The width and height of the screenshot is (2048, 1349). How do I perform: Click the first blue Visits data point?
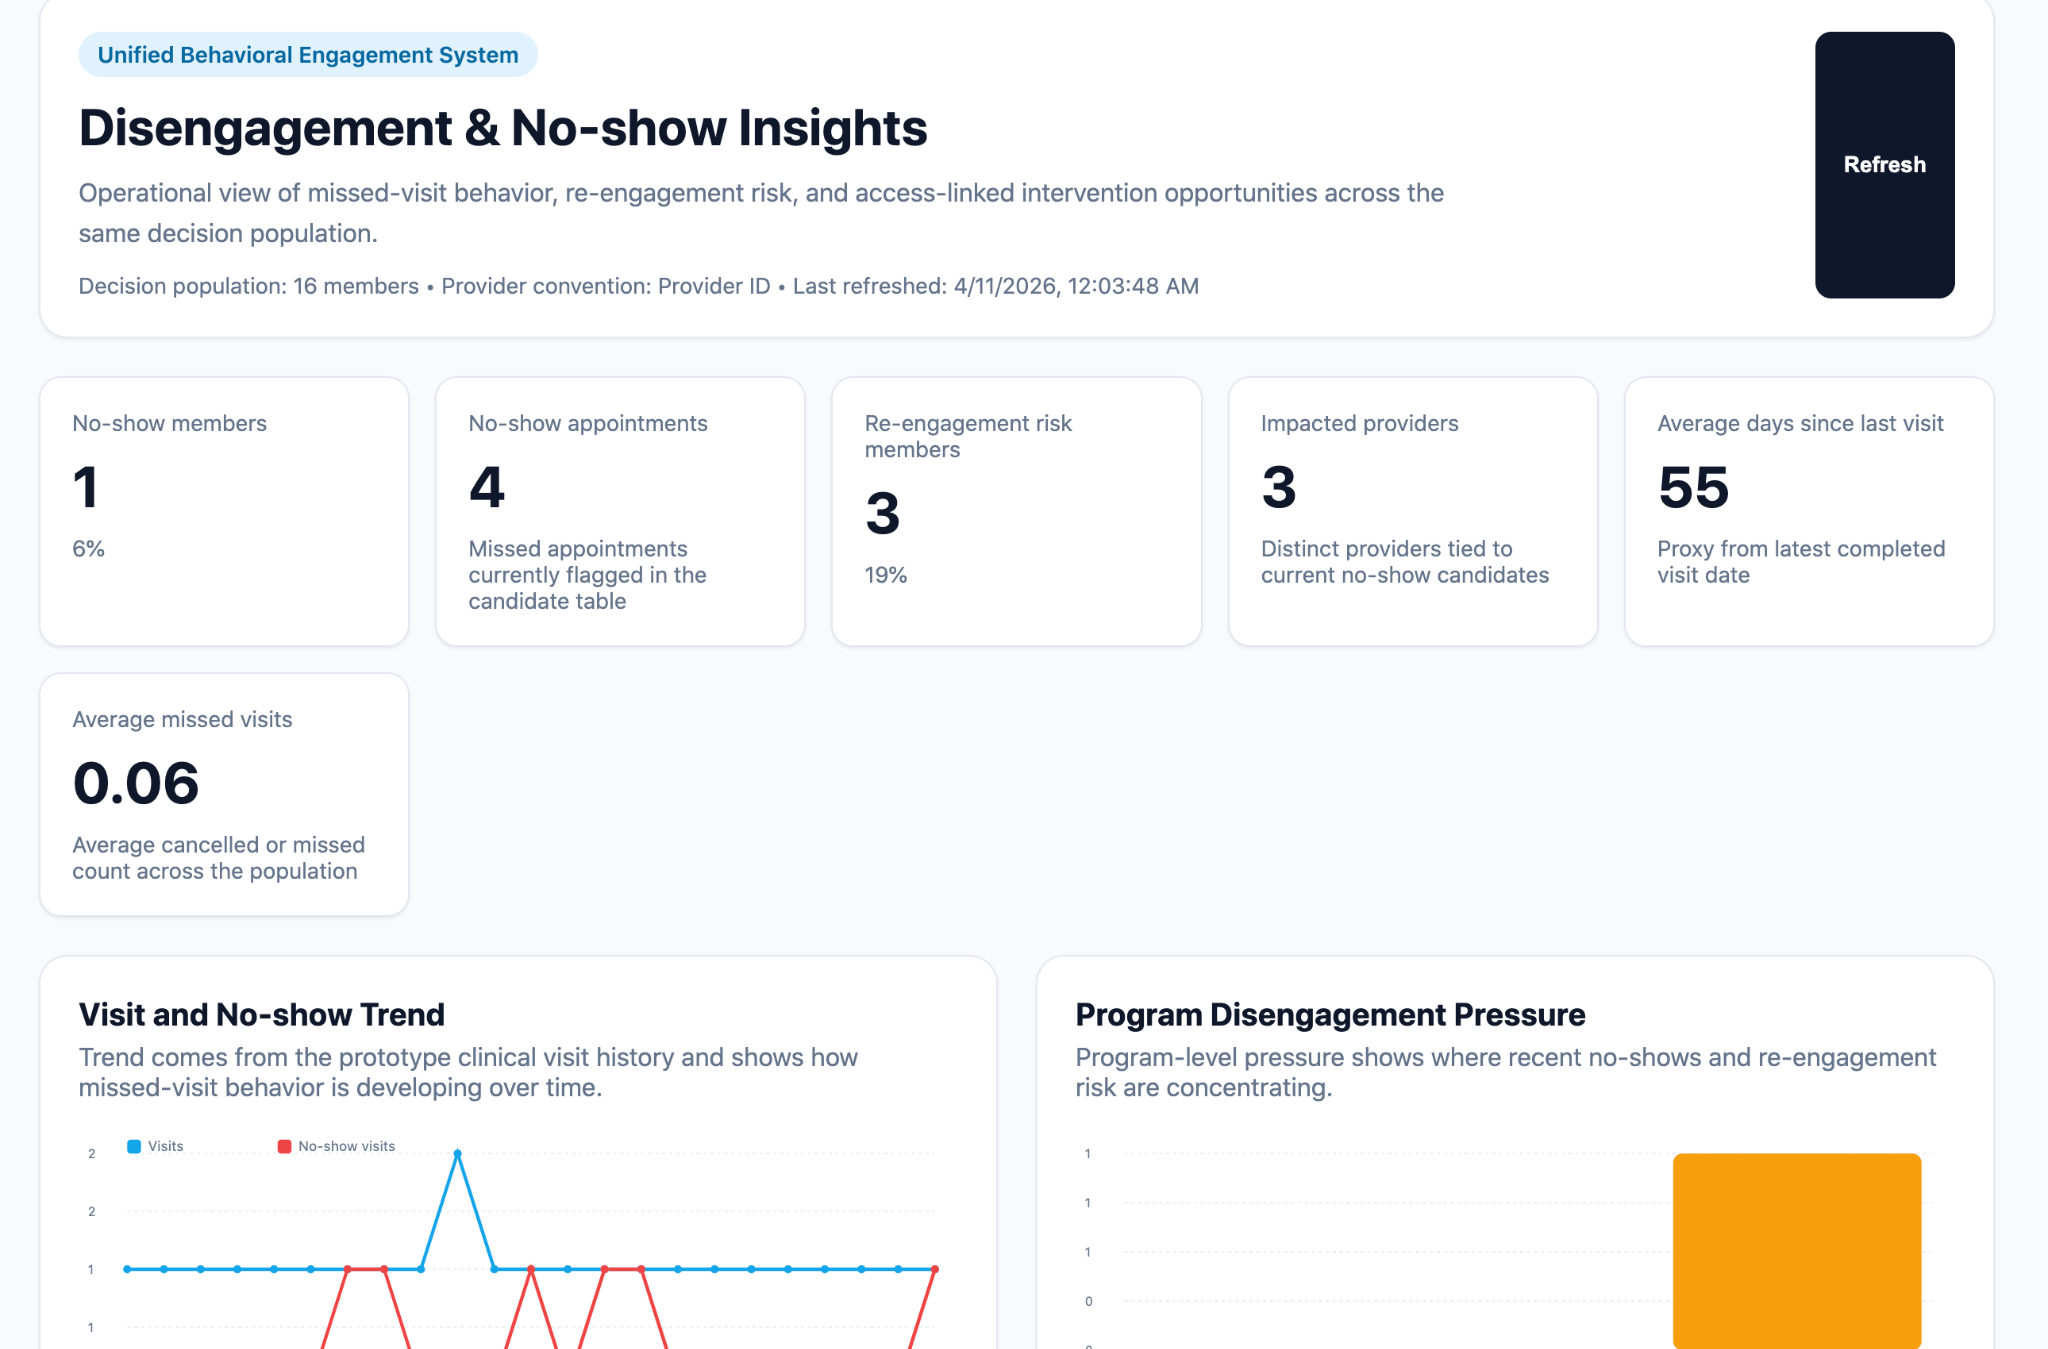127,1269
